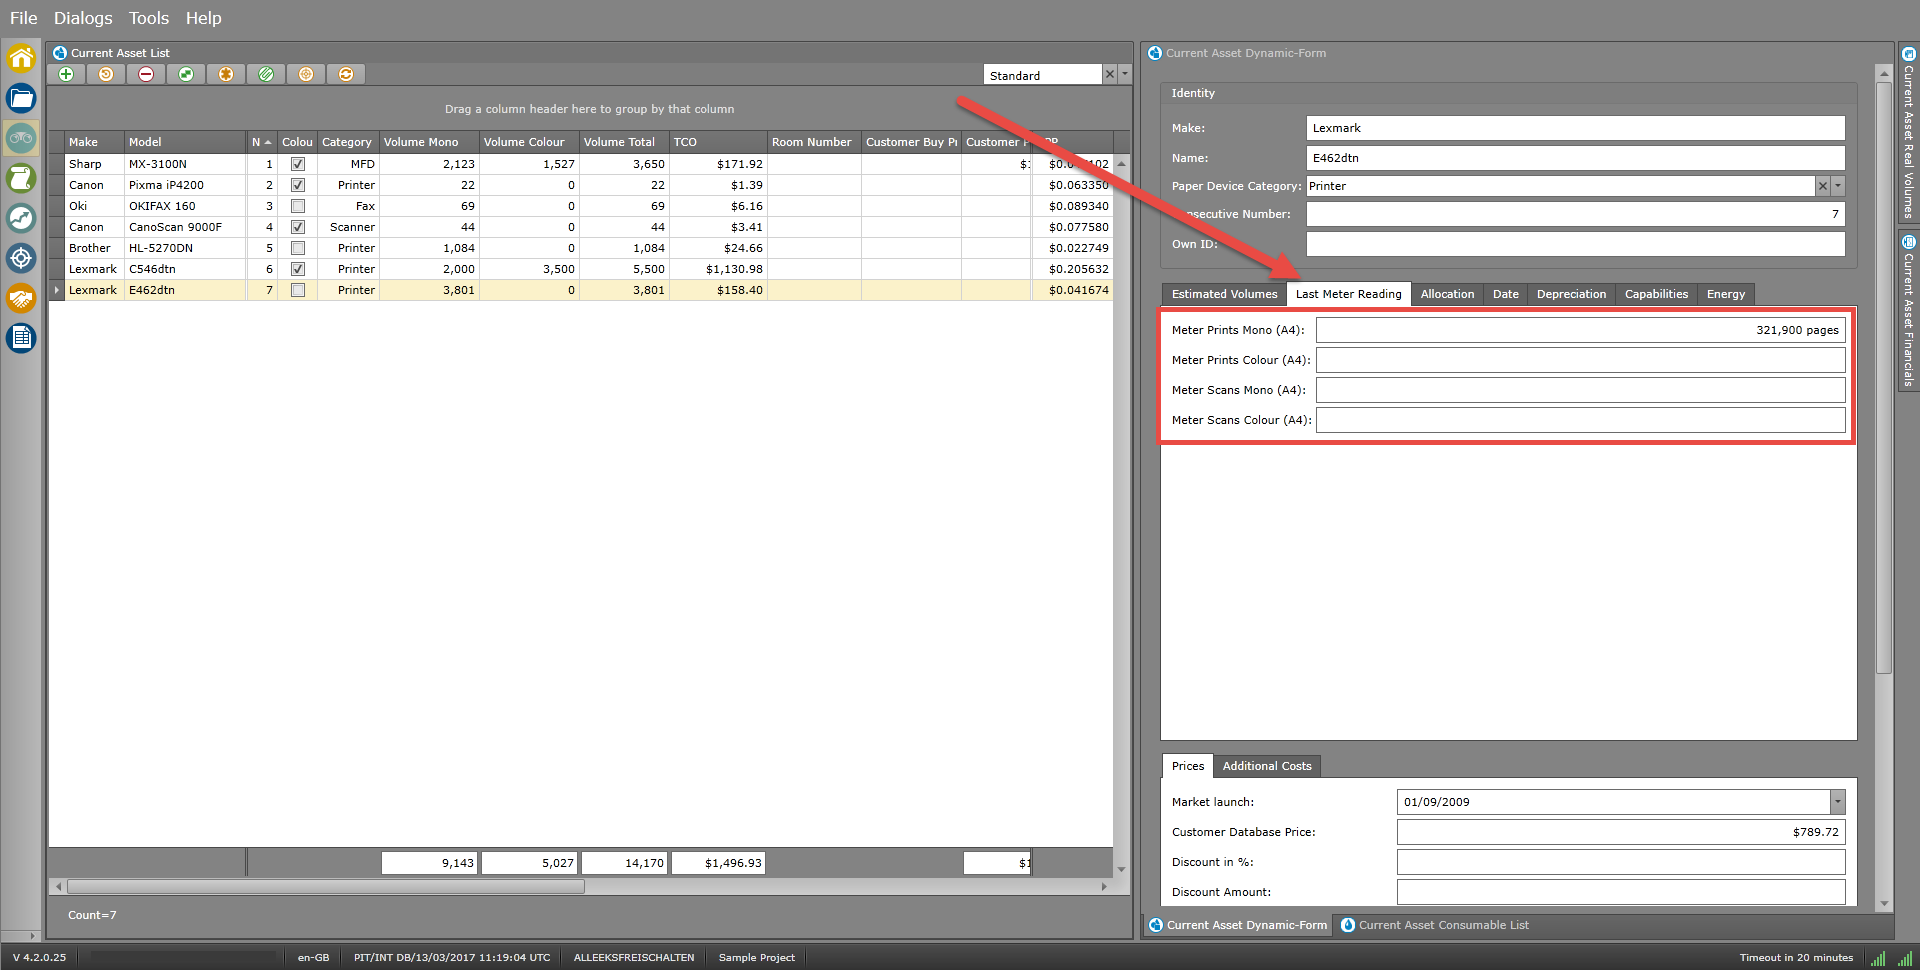Switch to the Depreciation tab
This screenshot has width=1920, height=970.
tap(1571, 294)
